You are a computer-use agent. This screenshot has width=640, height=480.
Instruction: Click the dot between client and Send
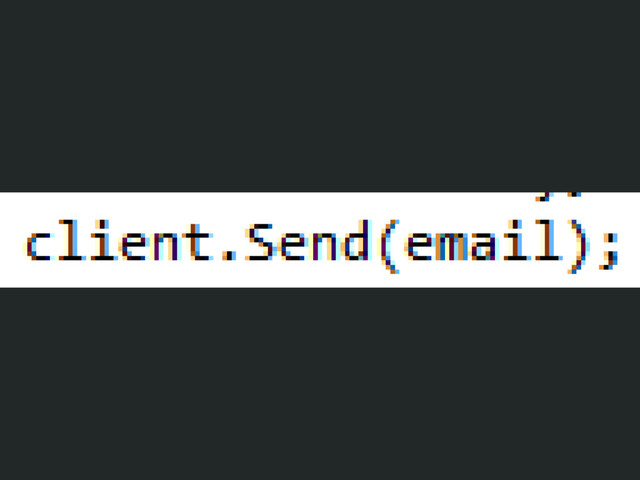tap(229, 256)
